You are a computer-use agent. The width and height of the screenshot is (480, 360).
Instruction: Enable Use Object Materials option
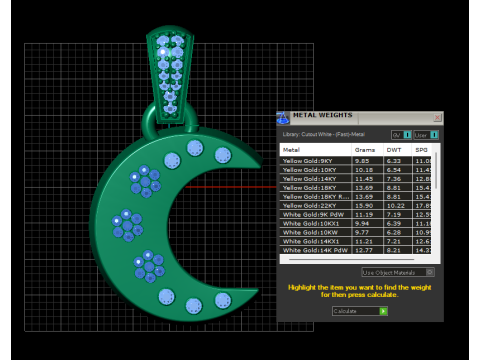point(398,272)
